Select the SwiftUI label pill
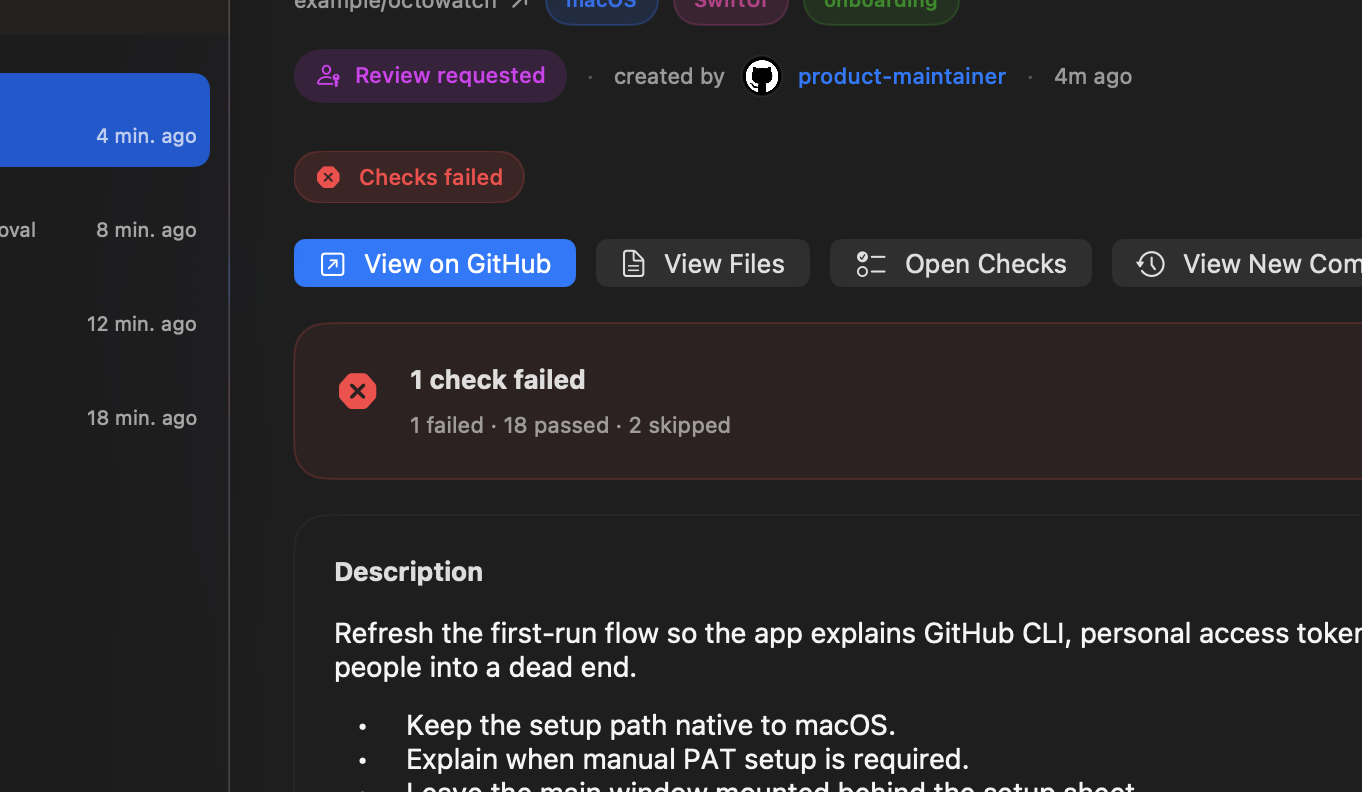 click(x=730, y=4)
